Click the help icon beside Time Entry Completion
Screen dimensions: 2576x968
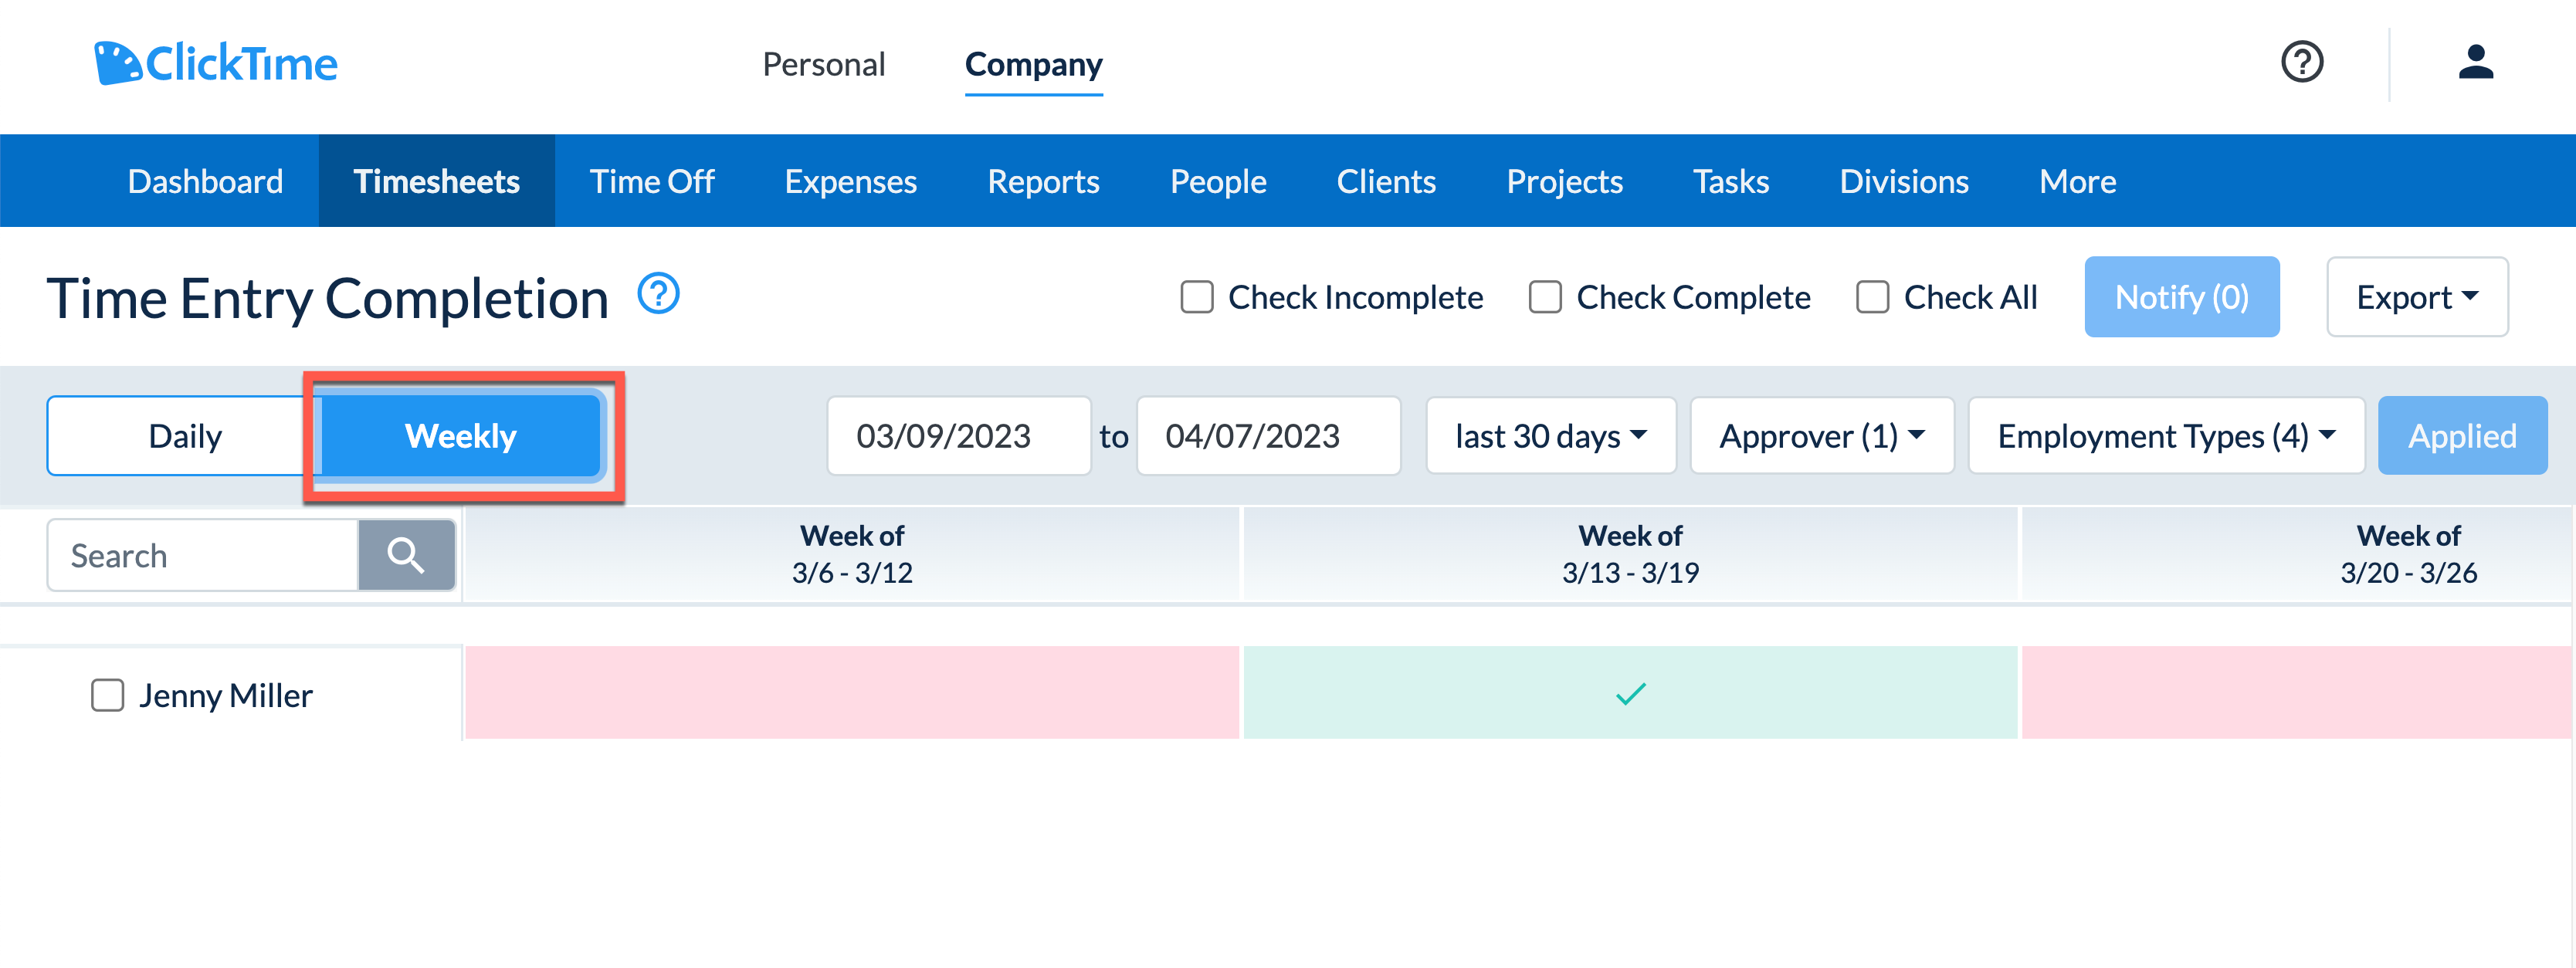pyautogui.click(x=658, y=293)
